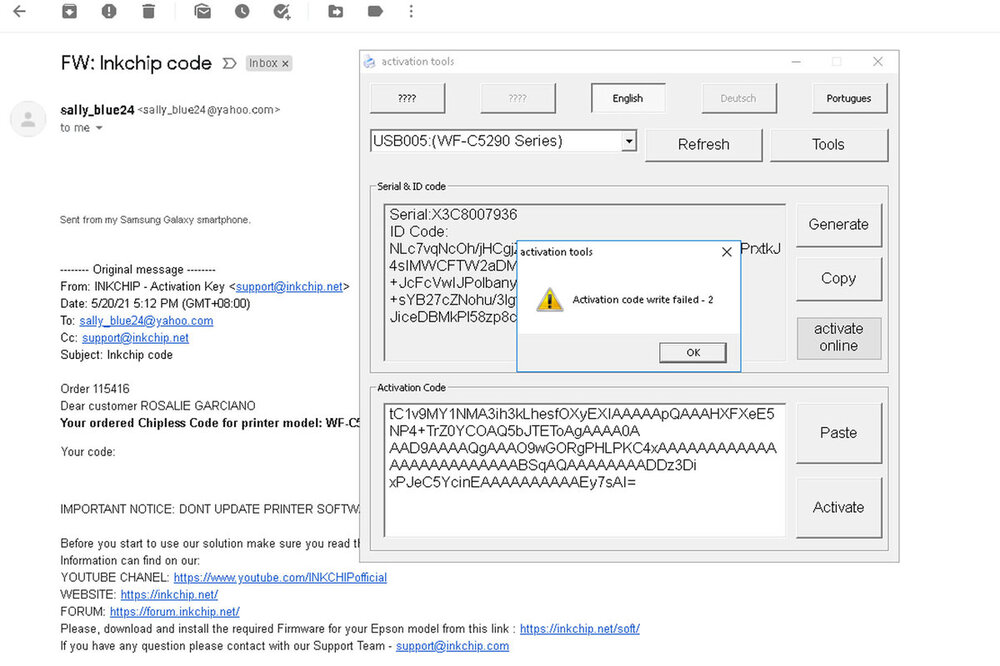Report spam using the exclamation icon
Image resolution: width=1000 pixels, height=666 pixels.
coord(109,12)
